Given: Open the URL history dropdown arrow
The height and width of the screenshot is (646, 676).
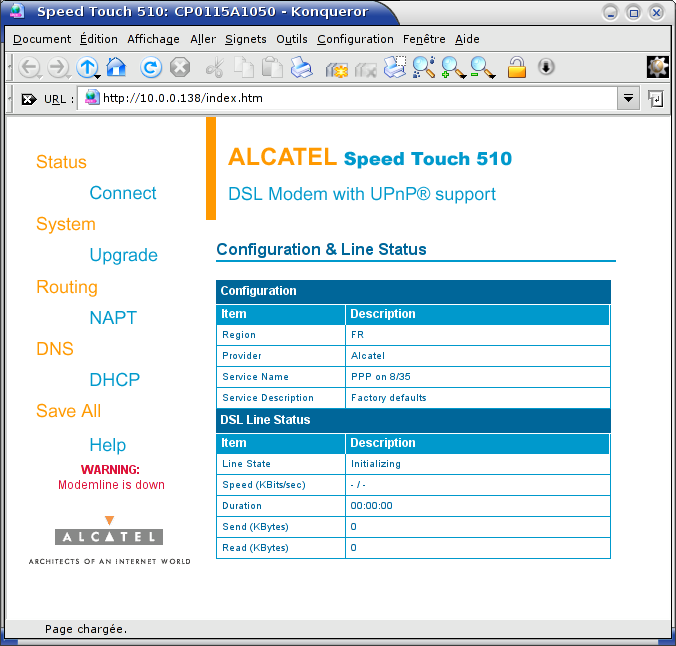Looking at the screenshot, I should pos(628,99).
